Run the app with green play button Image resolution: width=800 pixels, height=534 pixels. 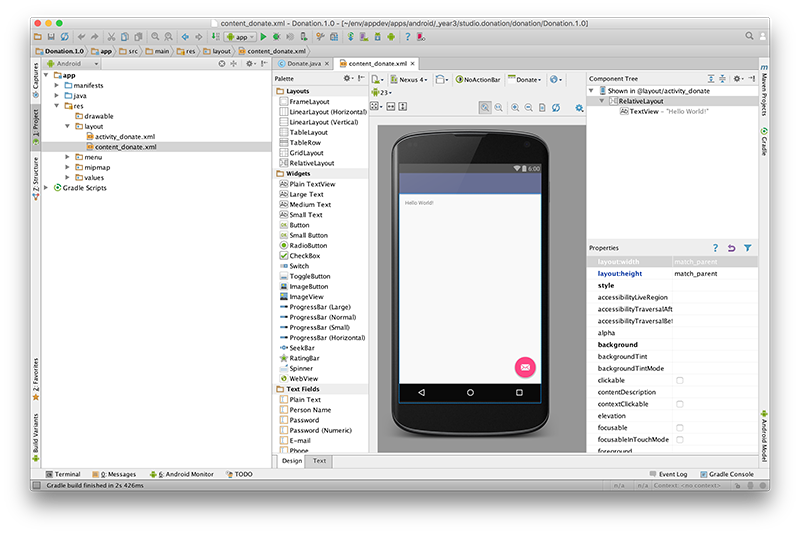[x=263, y=36]
